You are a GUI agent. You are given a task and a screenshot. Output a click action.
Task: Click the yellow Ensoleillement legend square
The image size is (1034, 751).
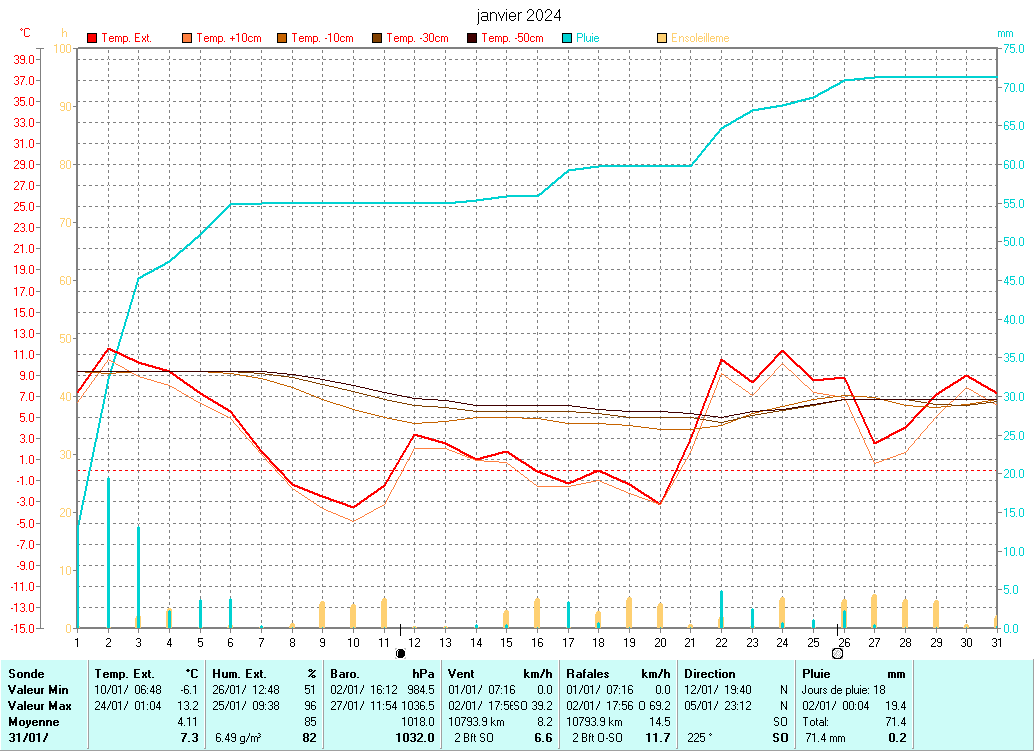[662, 38]
